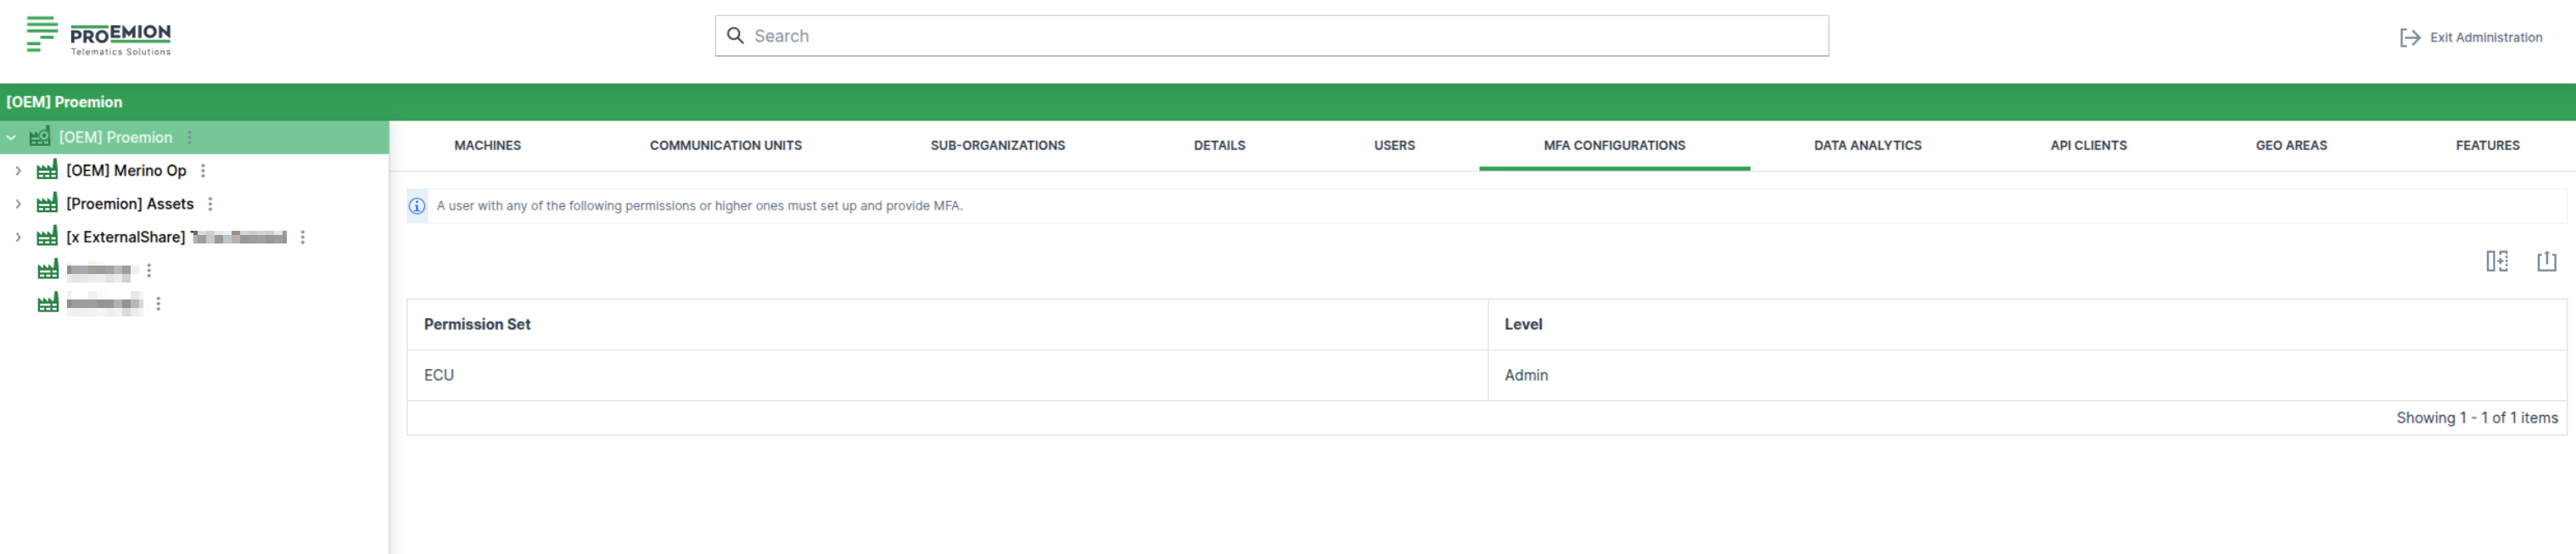
Task: Open the Communication Units tab
Action: [x=725, y=146]
